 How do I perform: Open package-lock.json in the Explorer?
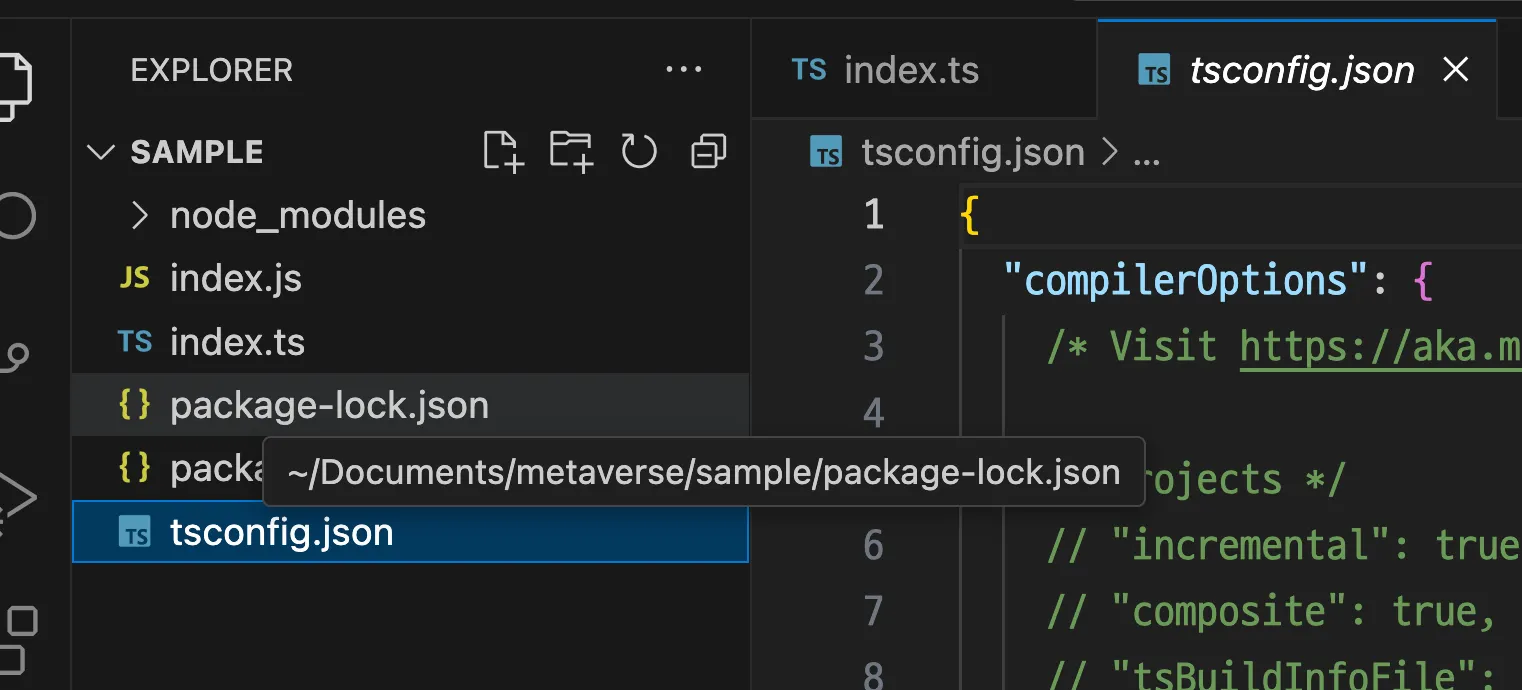(x=329, y=406)
